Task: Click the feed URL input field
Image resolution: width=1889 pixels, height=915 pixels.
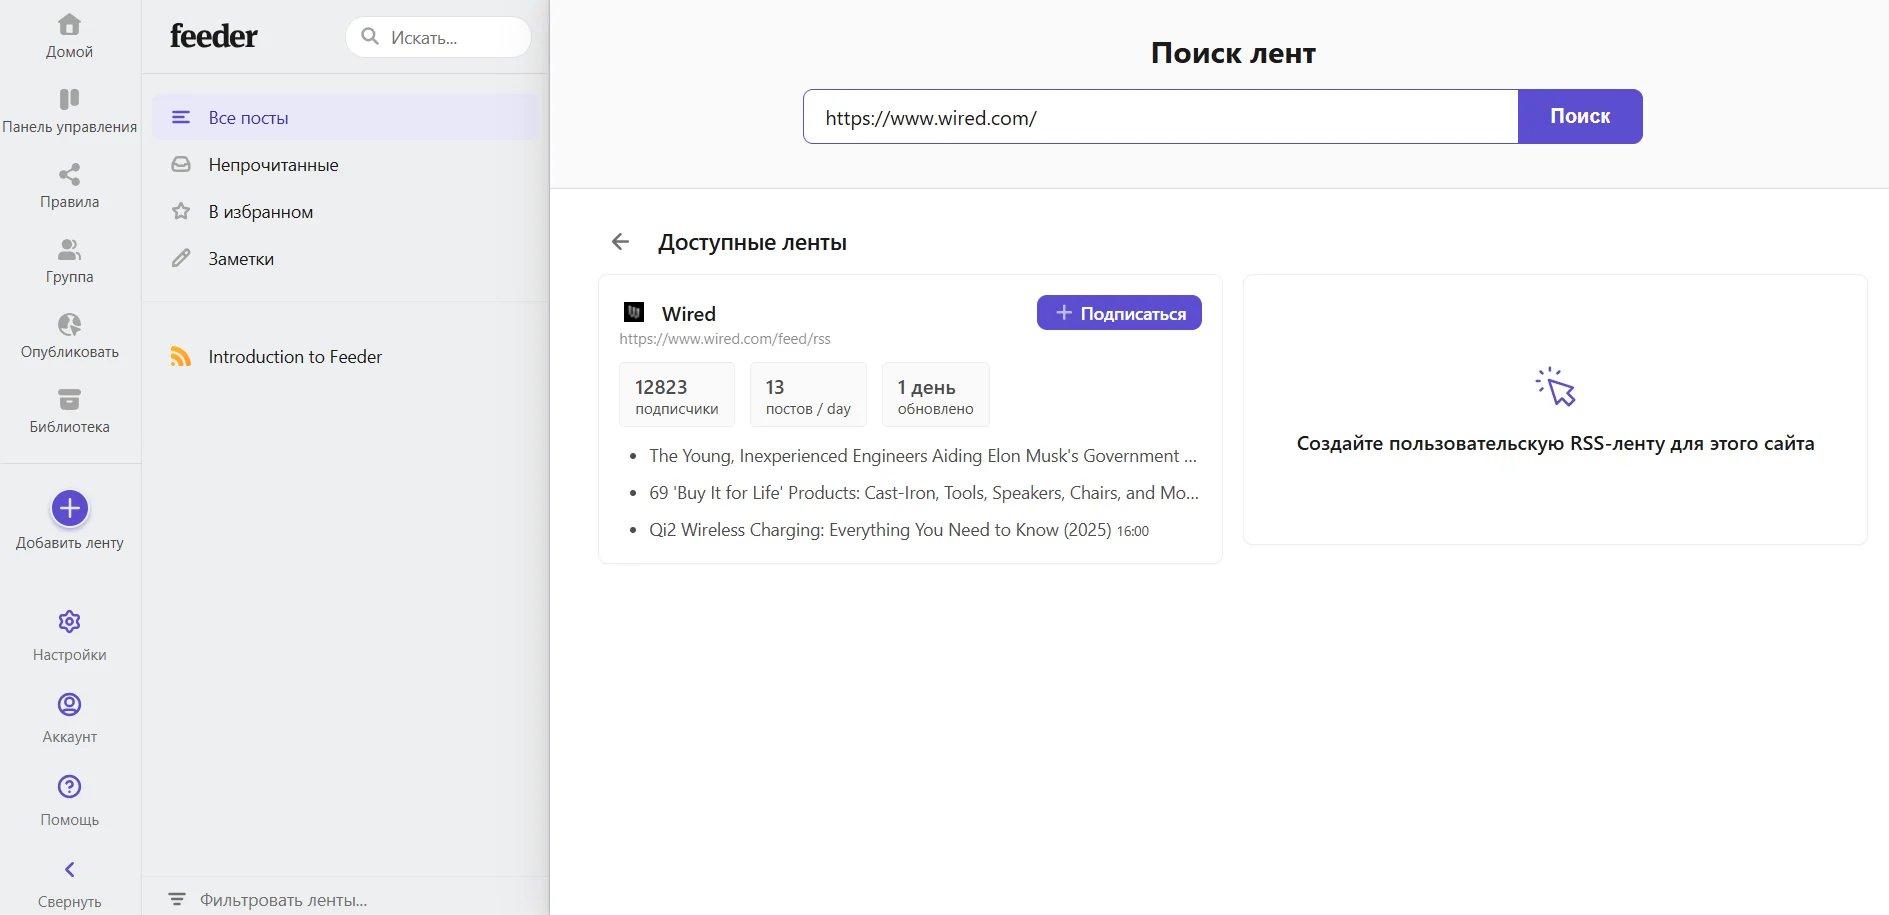Action: pyautogui.click(x=1160, y=117)
